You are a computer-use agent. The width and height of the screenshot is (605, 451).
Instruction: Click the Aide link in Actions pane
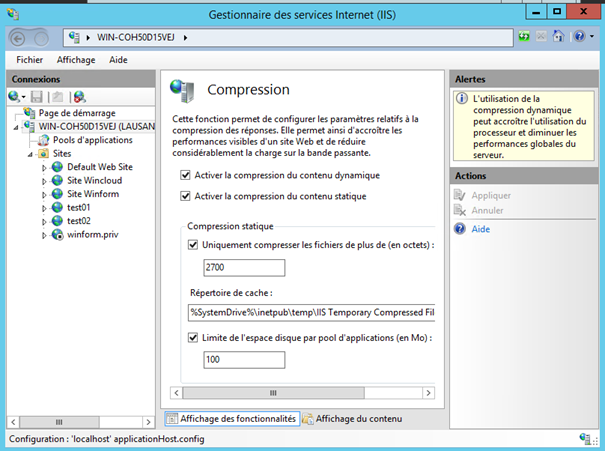click(480, 229)
